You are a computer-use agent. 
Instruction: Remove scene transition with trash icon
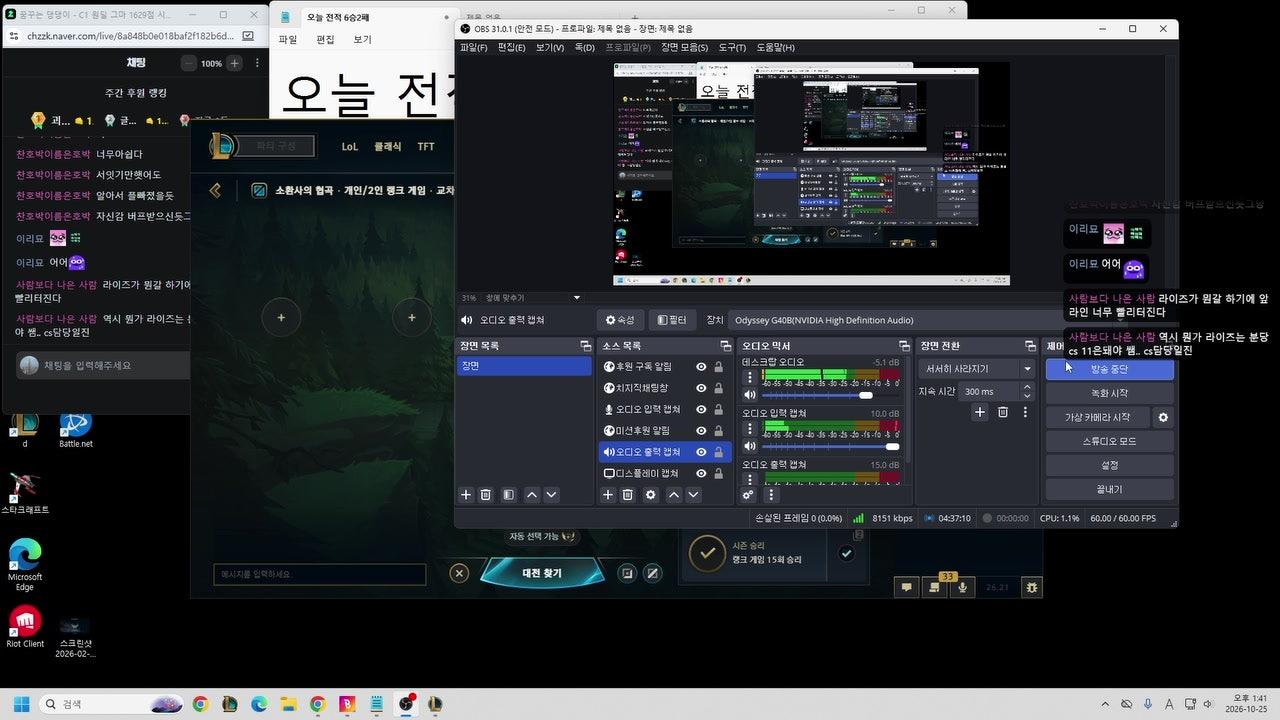[1003, 412]
